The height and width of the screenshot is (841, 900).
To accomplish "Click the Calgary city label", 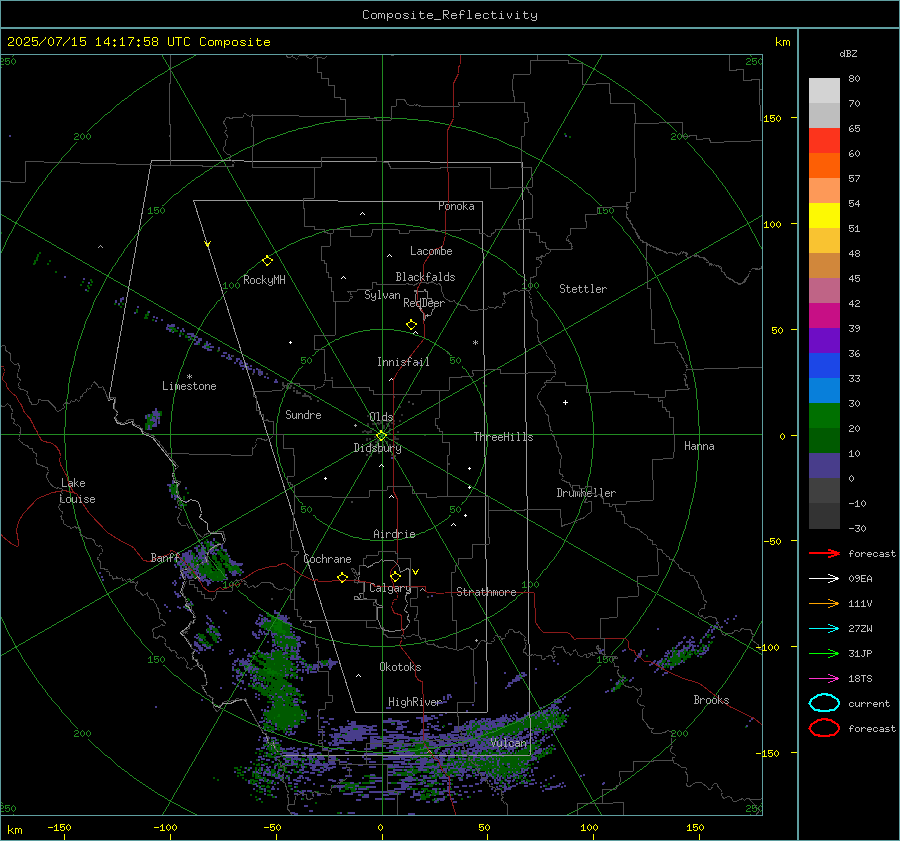I will click(390, 588).
